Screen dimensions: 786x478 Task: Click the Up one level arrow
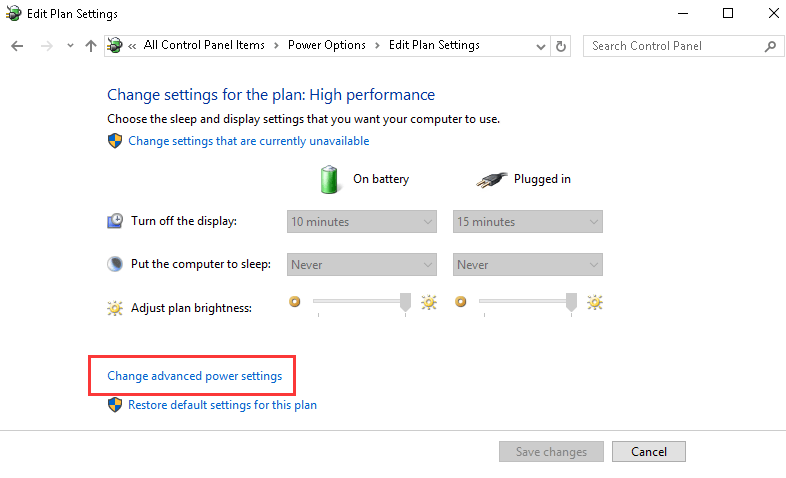91,46
